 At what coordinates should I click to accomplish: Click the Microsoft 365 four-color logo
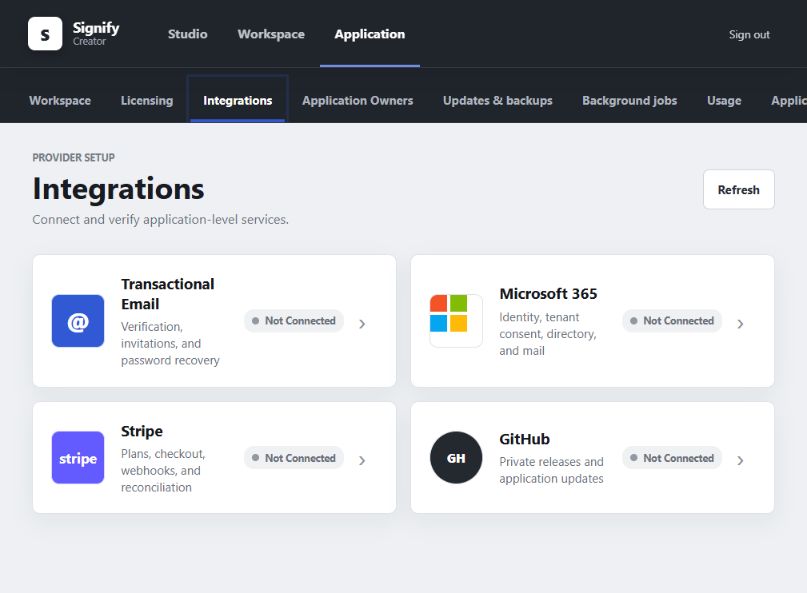[456, 321]
